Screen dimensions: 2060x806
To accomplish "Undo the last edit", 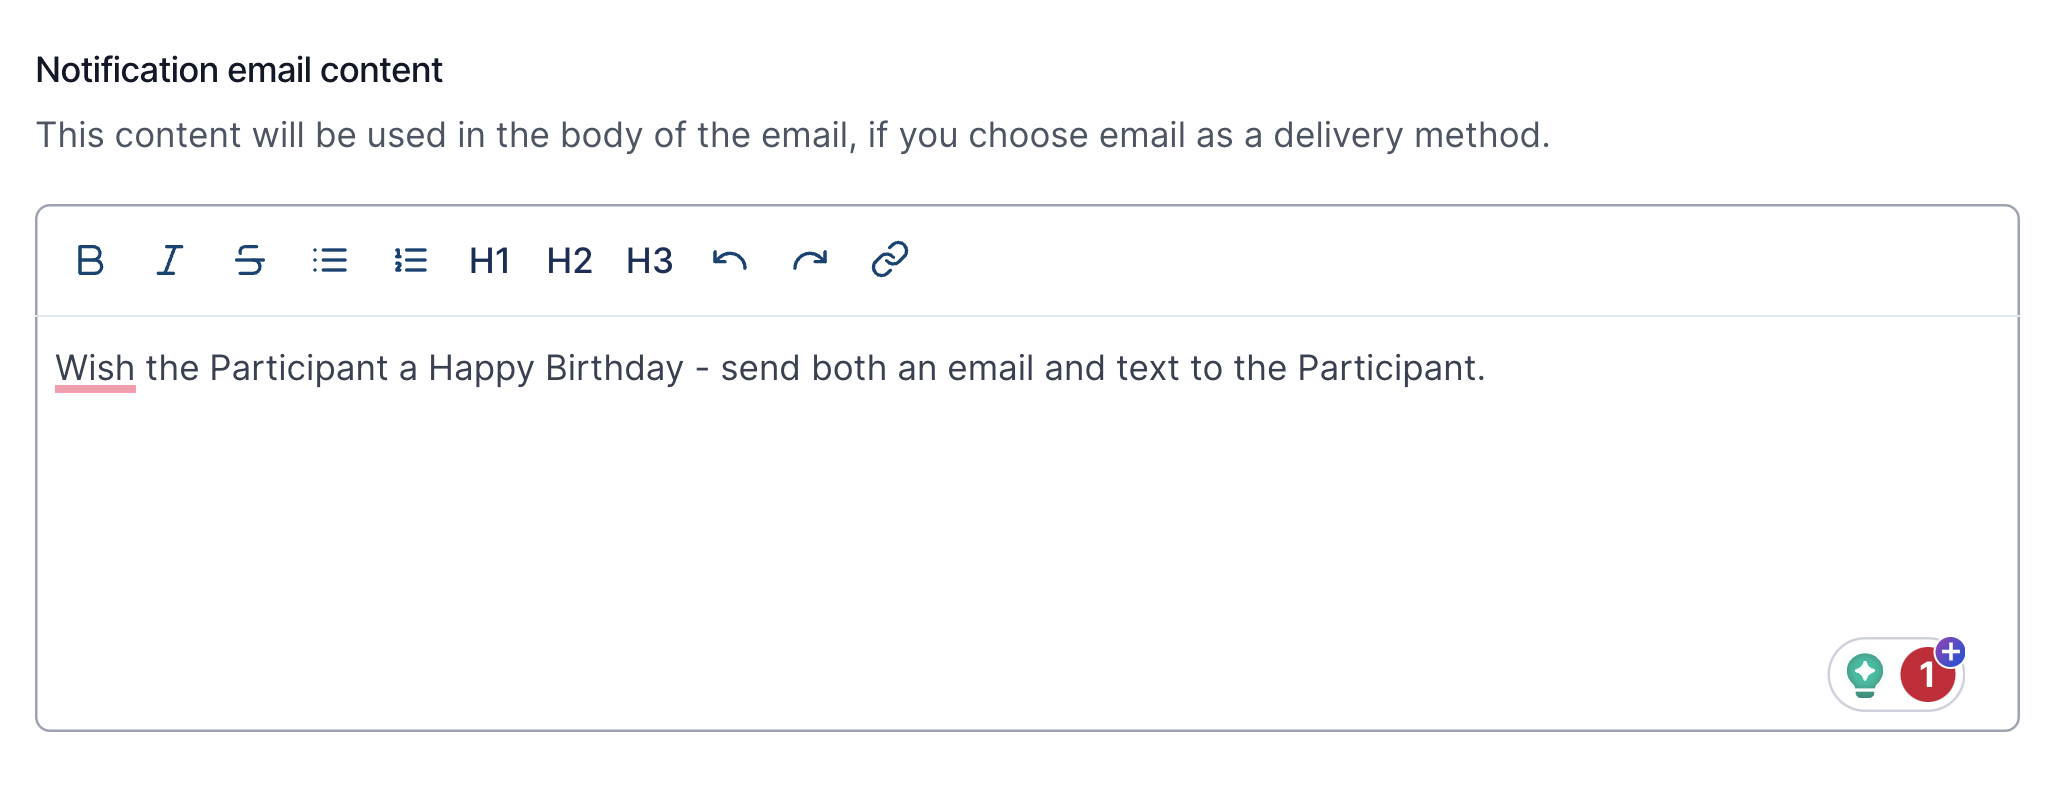I will pyautogui.click(x=730, y=261).
